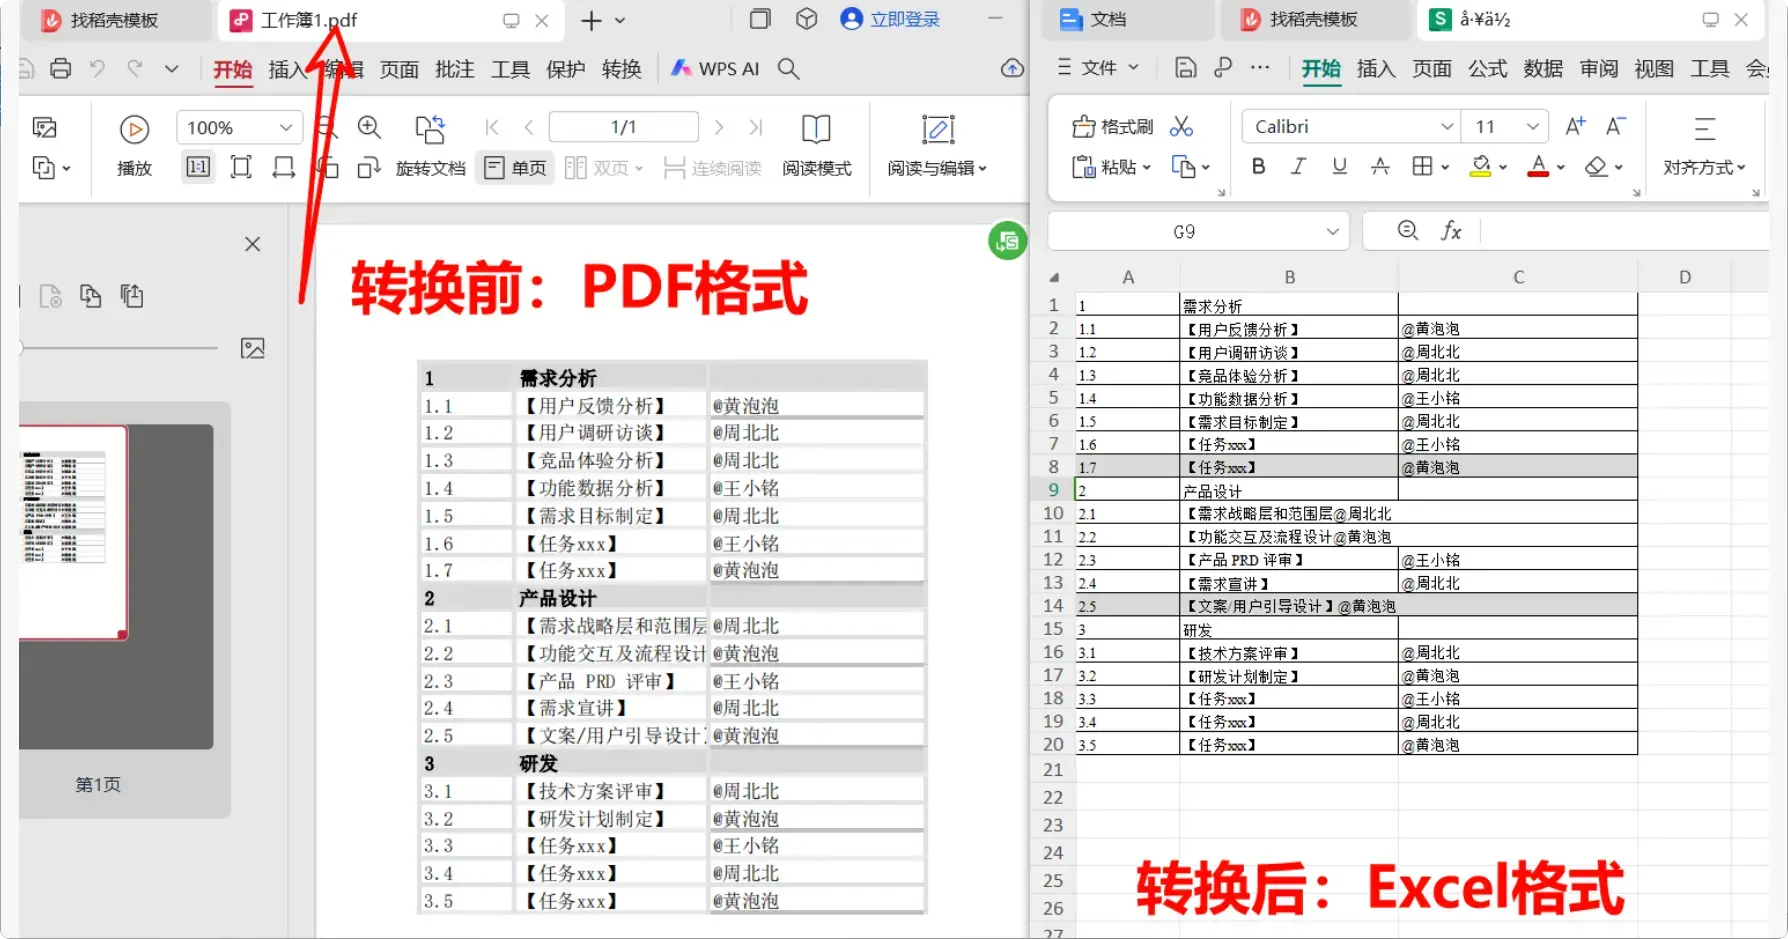Open the WPS AI menu

[x=714, y=68]
